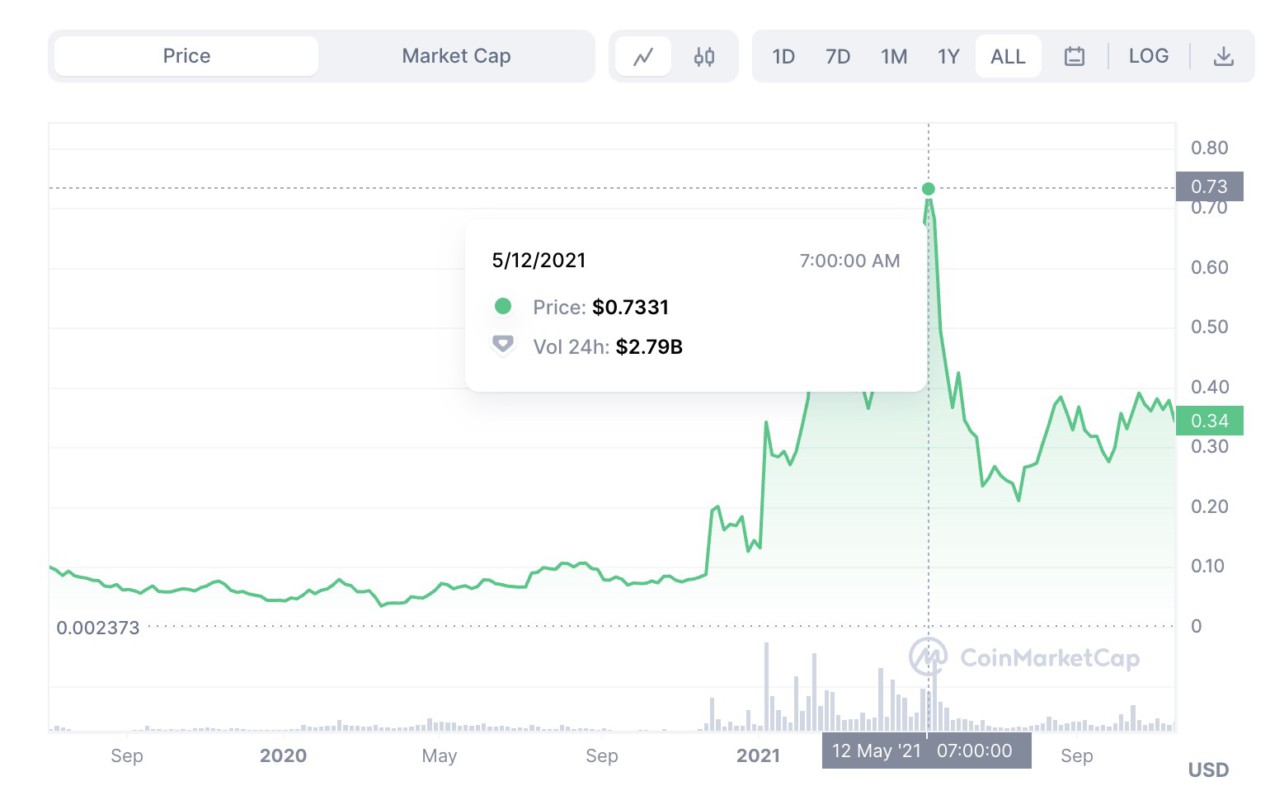Viewport: 1270px width, 800px height.
Task: Switch to the candlestick chart icon
Action: [x=704, y=56]
